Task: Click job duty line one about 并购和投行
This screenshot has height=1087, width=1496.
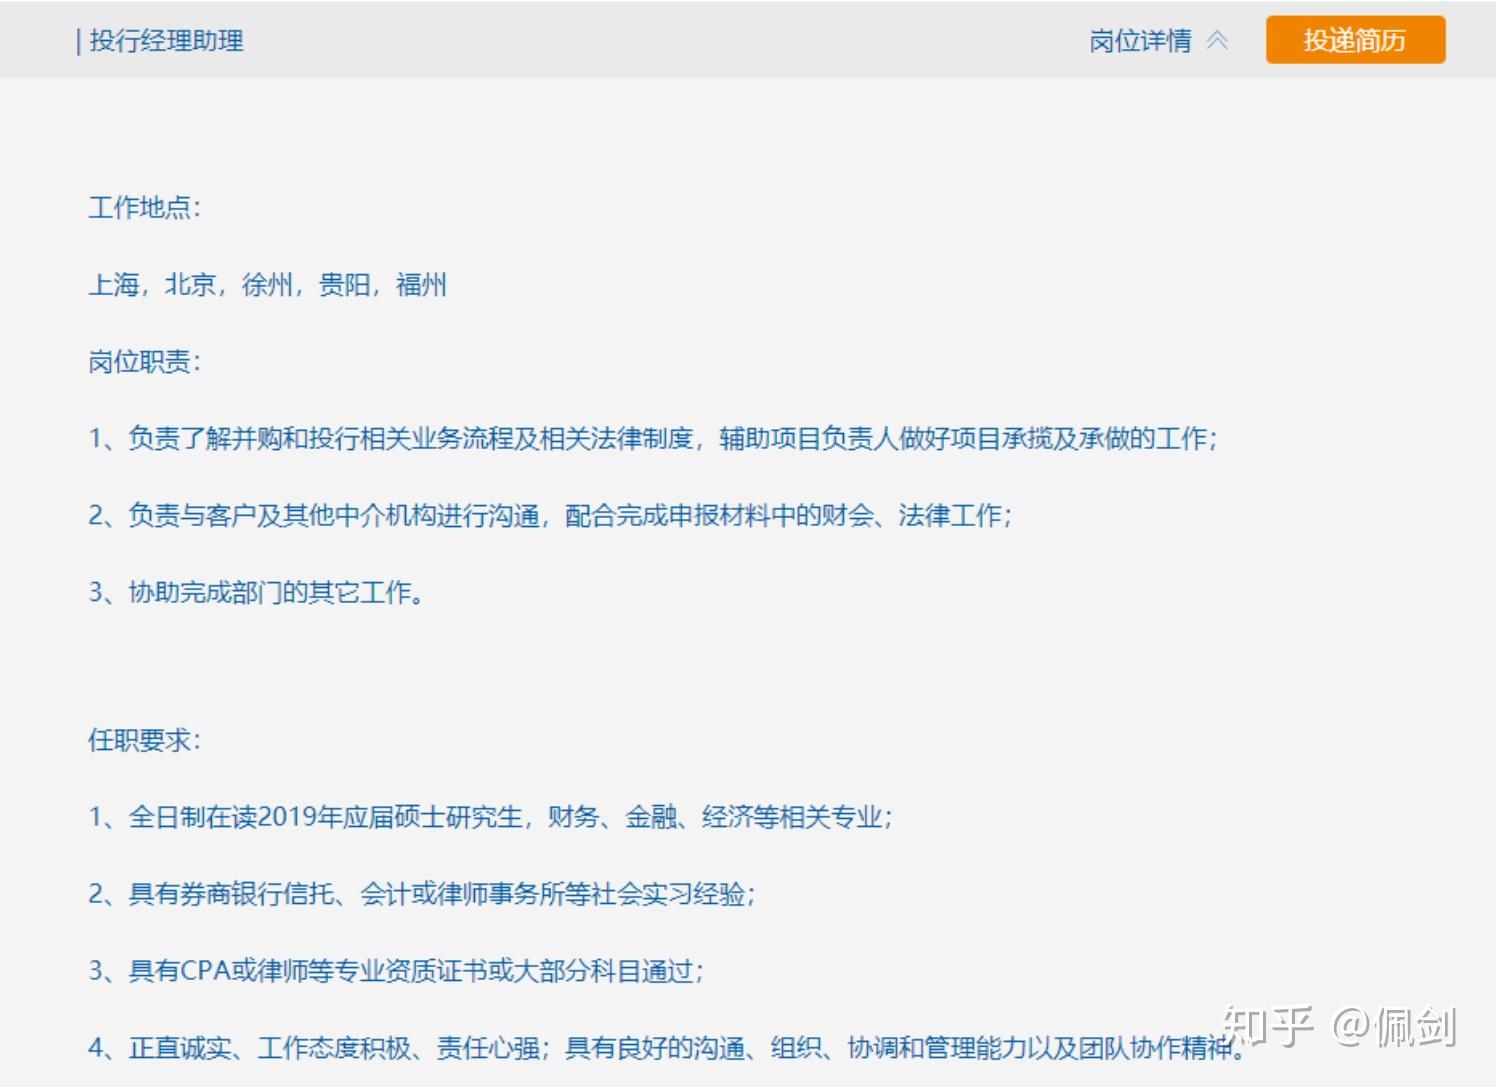Action: coord(653,438)
